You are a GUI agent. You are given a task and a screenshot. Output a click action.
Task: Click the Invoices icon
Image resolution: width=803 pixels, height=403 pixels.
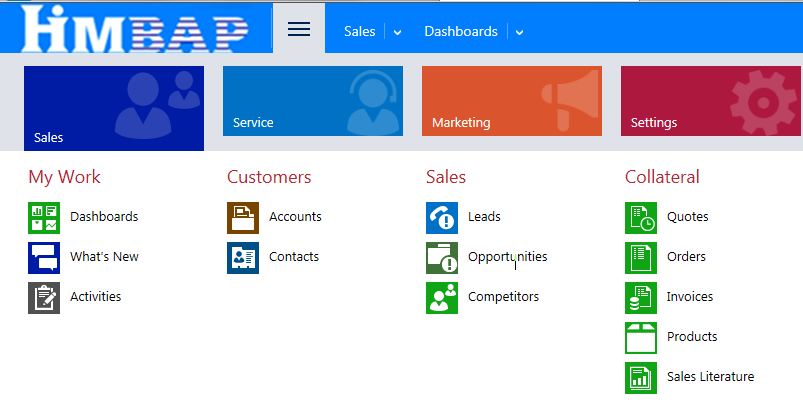point(641,297)
